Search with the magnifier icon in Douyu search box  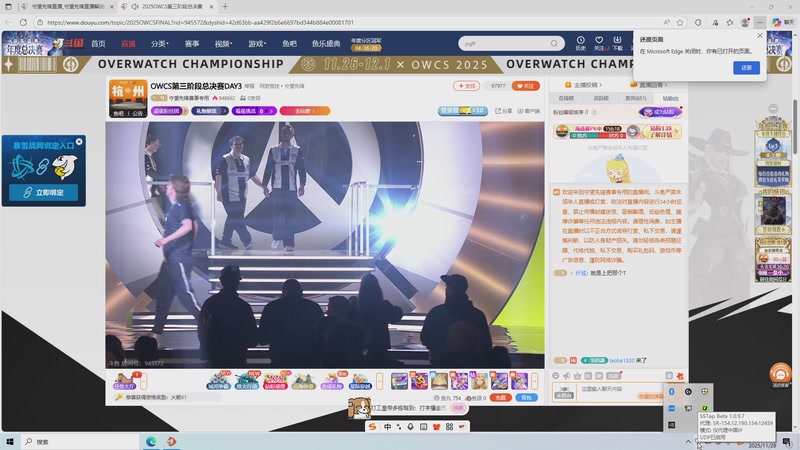click(554, 43)
